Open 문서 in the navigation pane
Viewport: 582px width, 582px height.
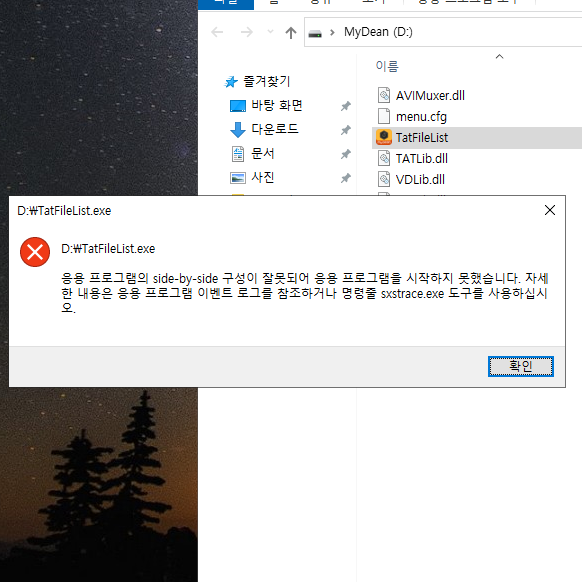click(x=262, y=153)
